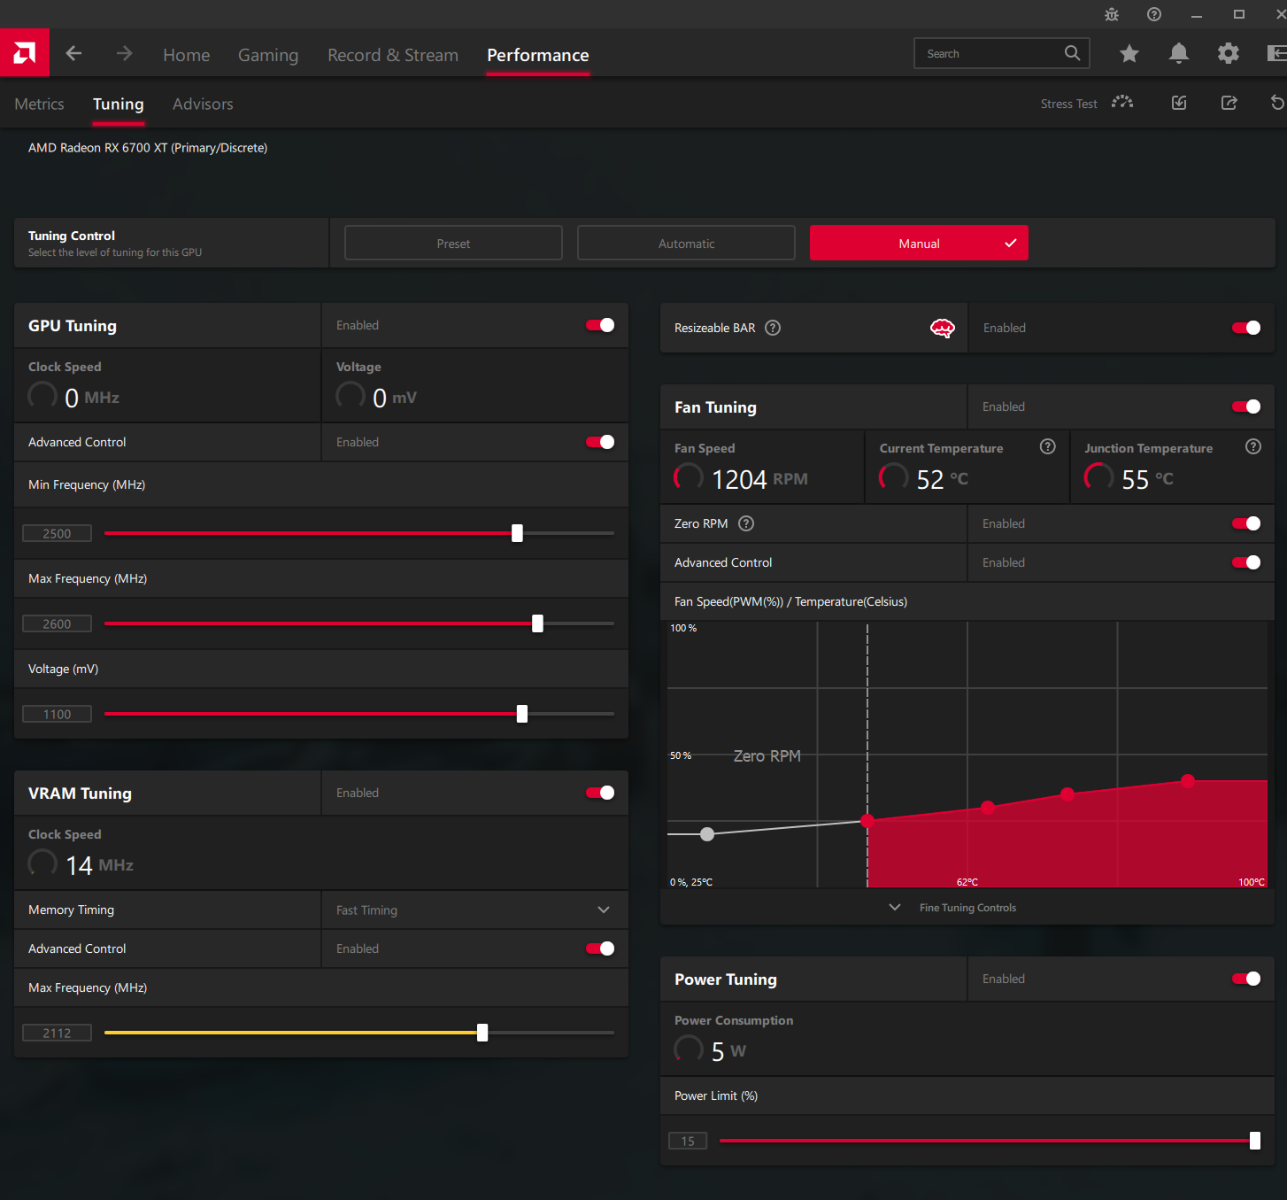
Task: Open Zero RPM help icon
Action: [746, 524]
